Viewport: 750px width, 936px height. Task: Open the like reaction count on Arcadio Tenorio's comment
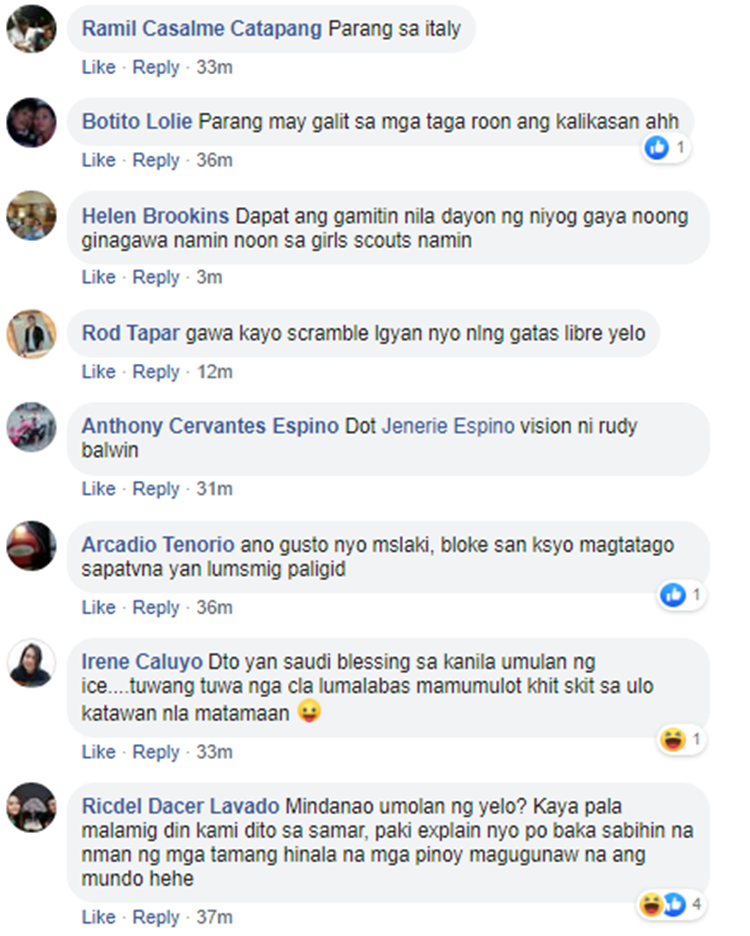click(x=682, y=595)
